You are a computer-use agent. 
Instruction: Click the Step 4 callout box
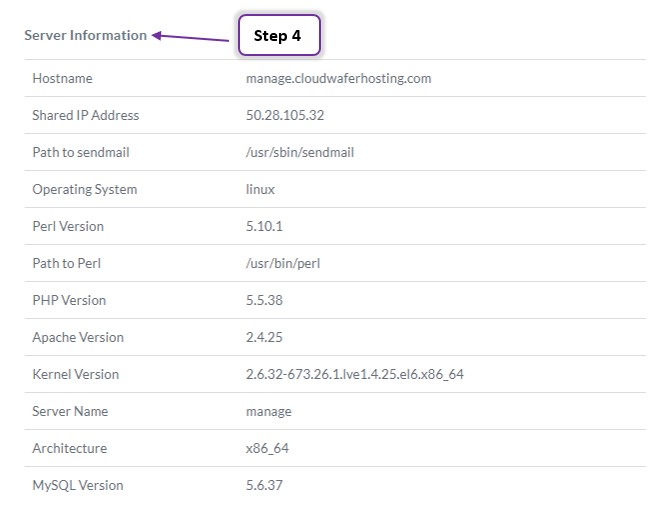(279, 35)
